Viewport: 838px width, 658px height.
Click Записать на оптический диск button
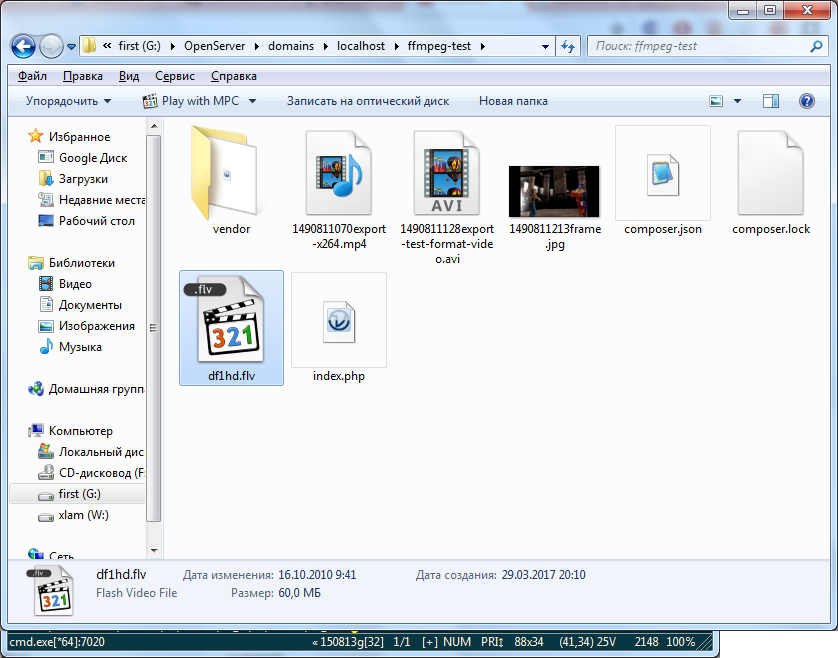click(367, 101)
